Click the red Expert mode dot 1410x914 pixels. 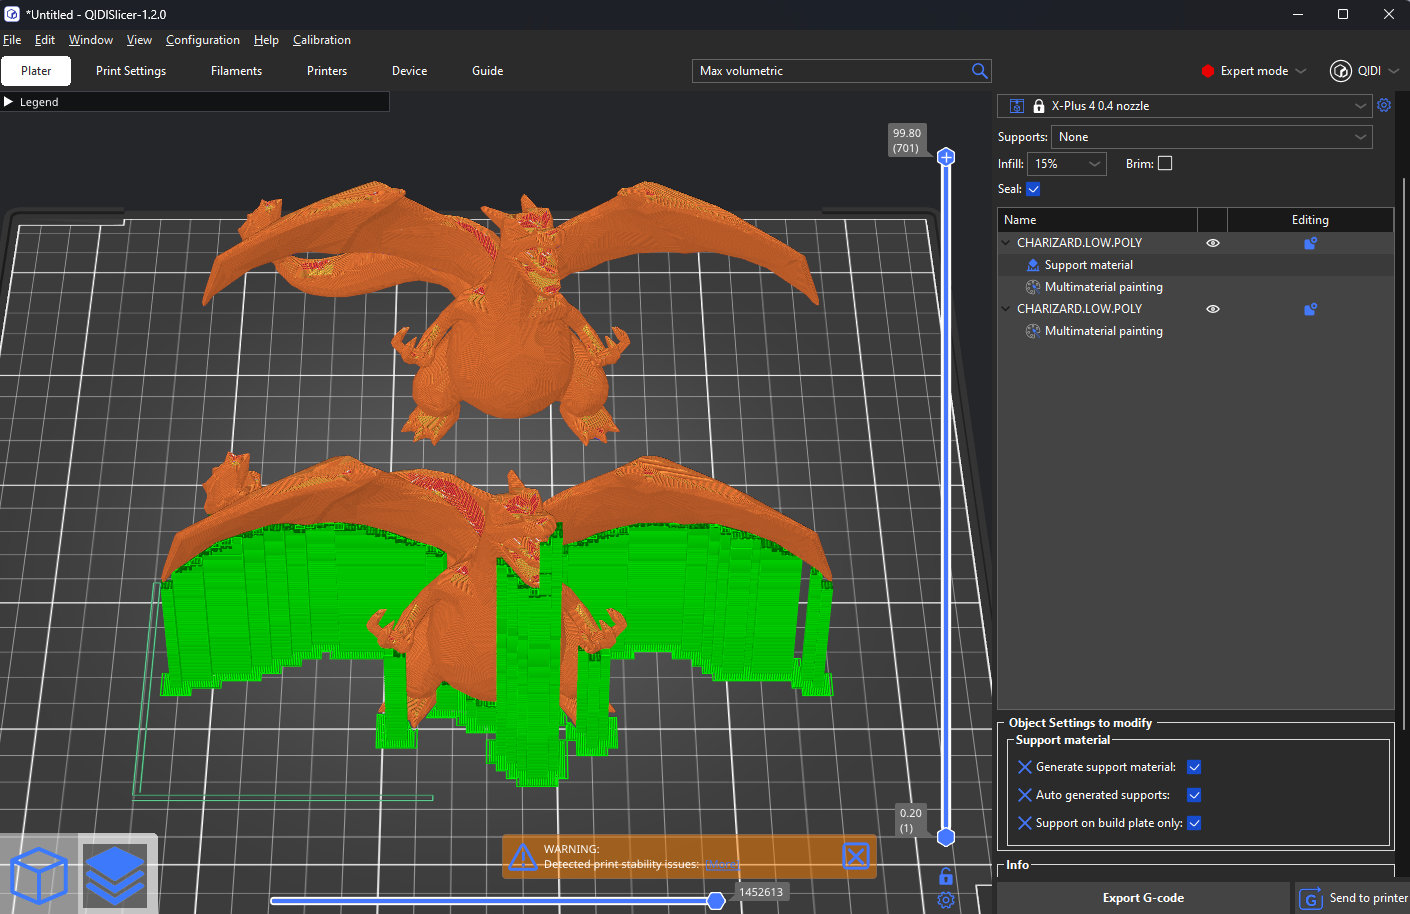[x=1207, y=71]
